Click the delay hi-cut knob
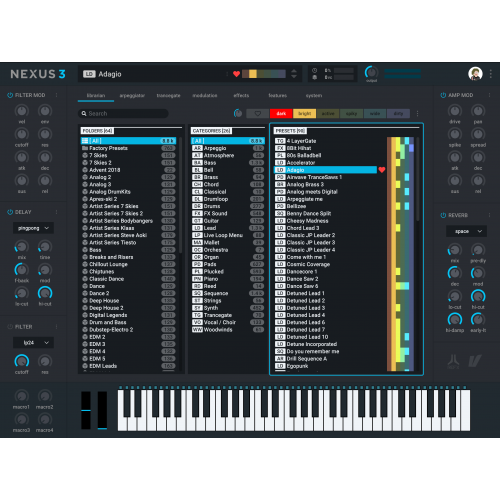The height and width of the screenshot is (500, 500). (45, 293)
